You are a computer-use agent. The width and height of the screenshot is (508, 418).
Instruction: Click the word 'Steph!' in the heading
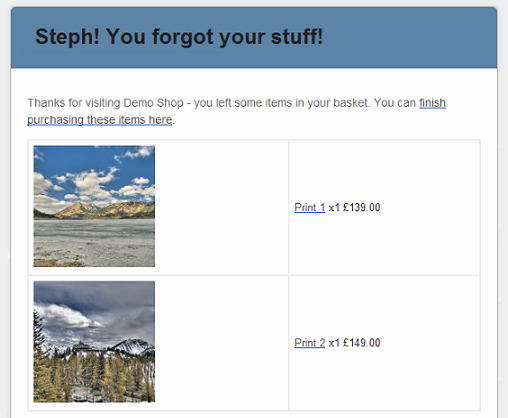pos(67,36)
